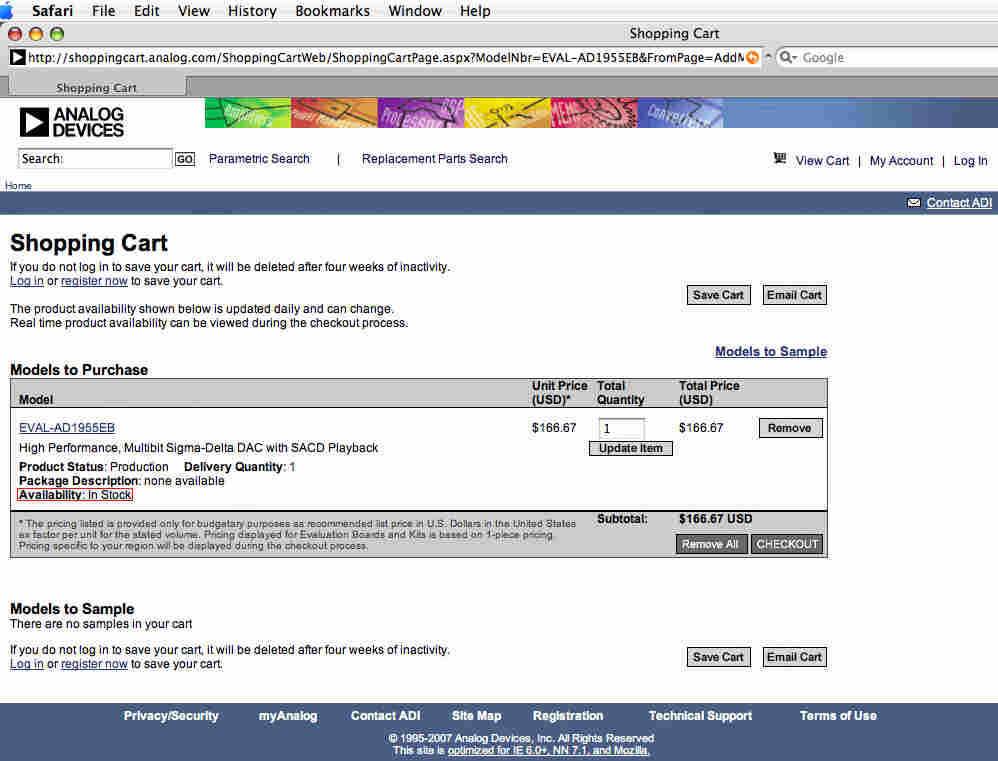The image size is (998, 761).
Task: Open the View menu
Action: coord(193,11)
